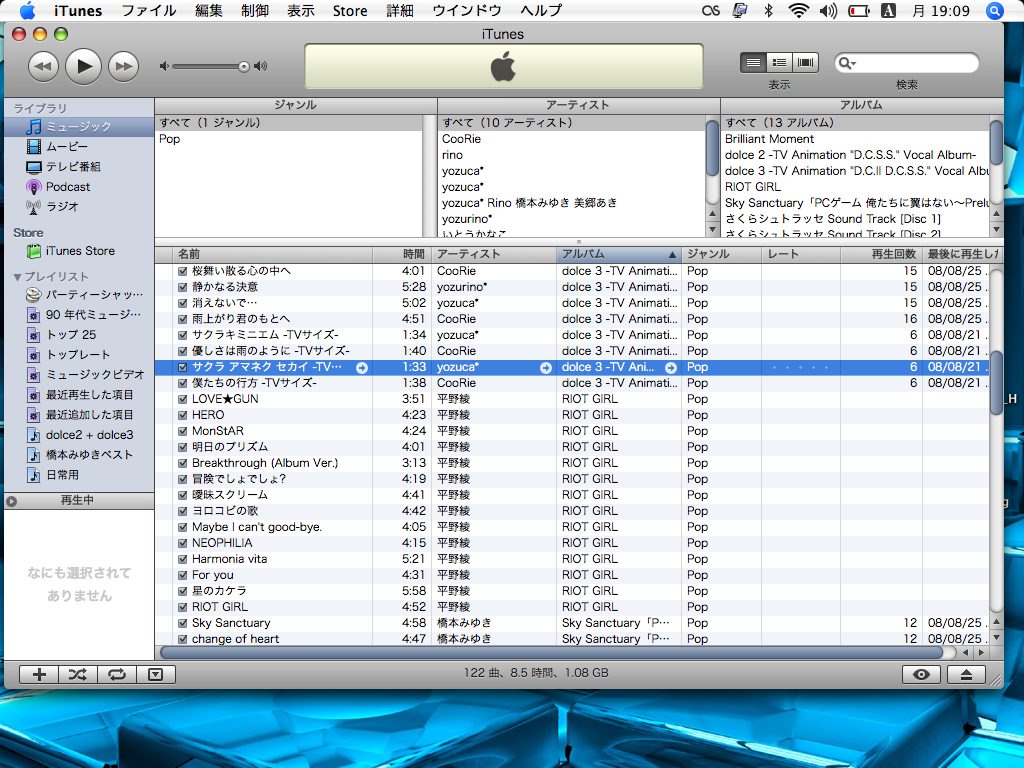Select 最近追加した項目 smart playlist
The width and height of the screenshot is (1024, 768).
[x=78, y=415]
